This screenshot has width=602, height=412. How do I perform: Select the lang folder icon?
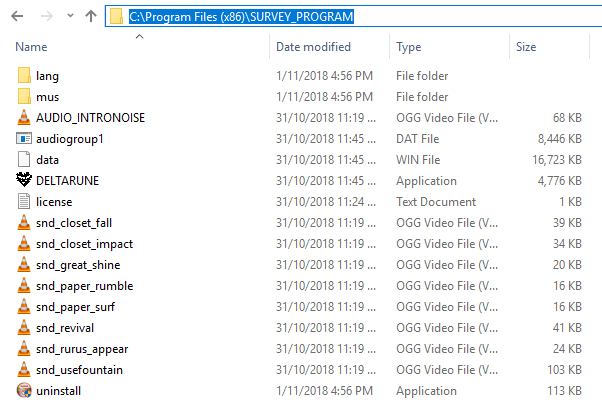coord(24,76)
